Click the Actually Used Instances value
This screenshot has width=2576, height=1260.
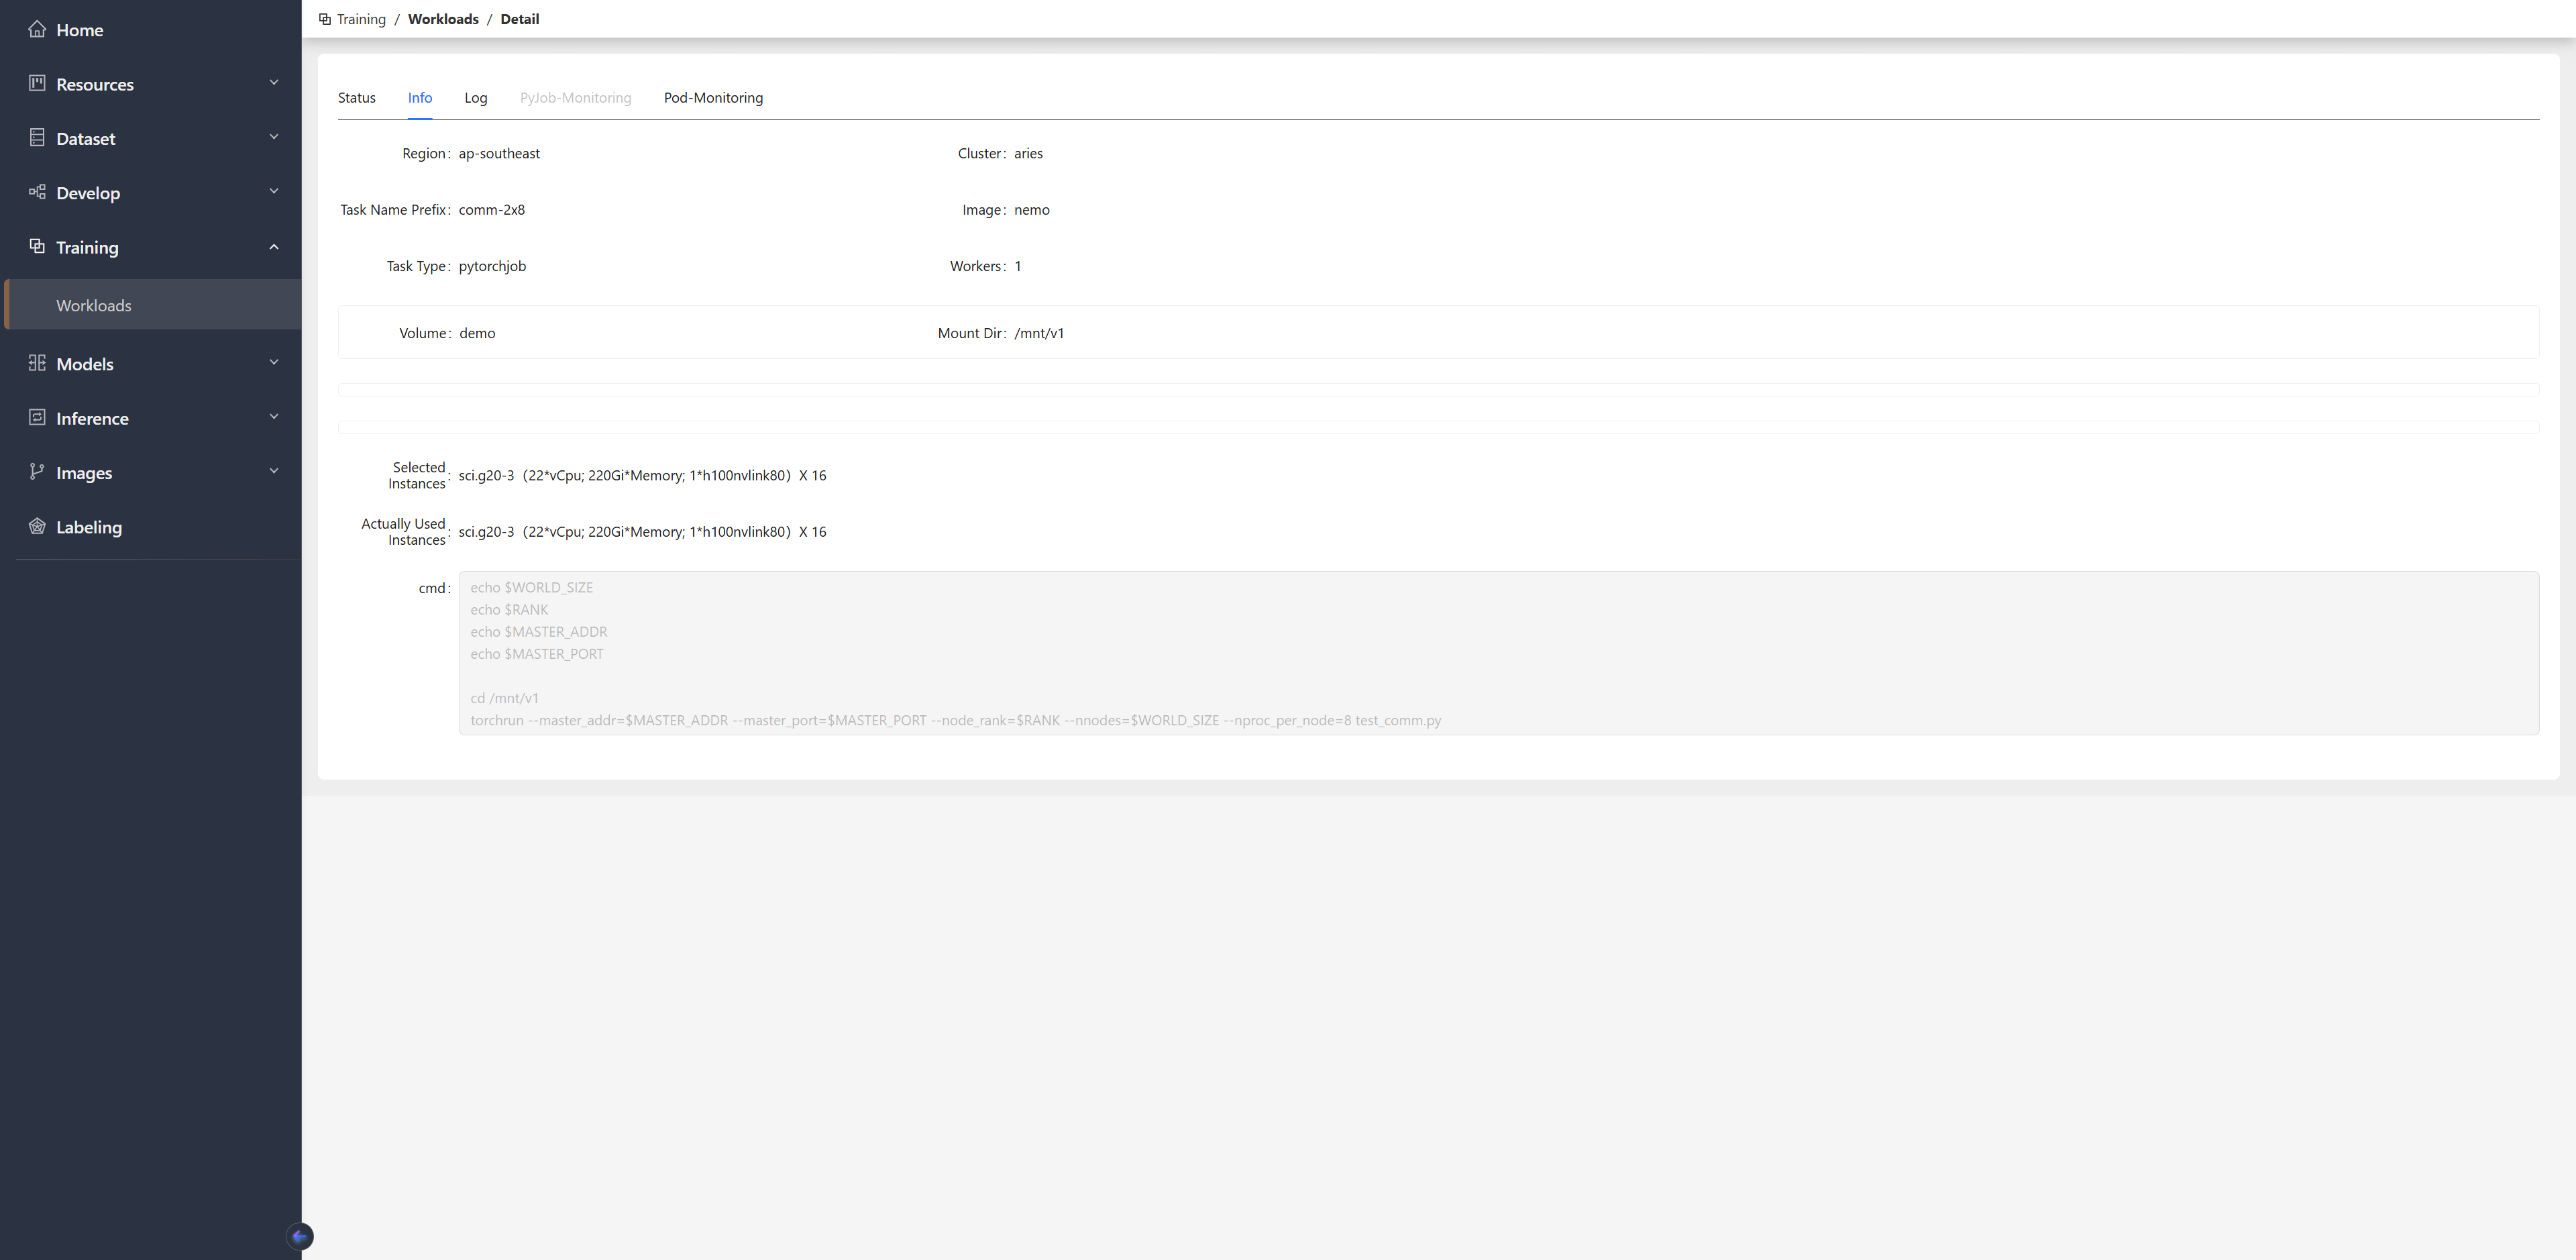coord(643,531)
